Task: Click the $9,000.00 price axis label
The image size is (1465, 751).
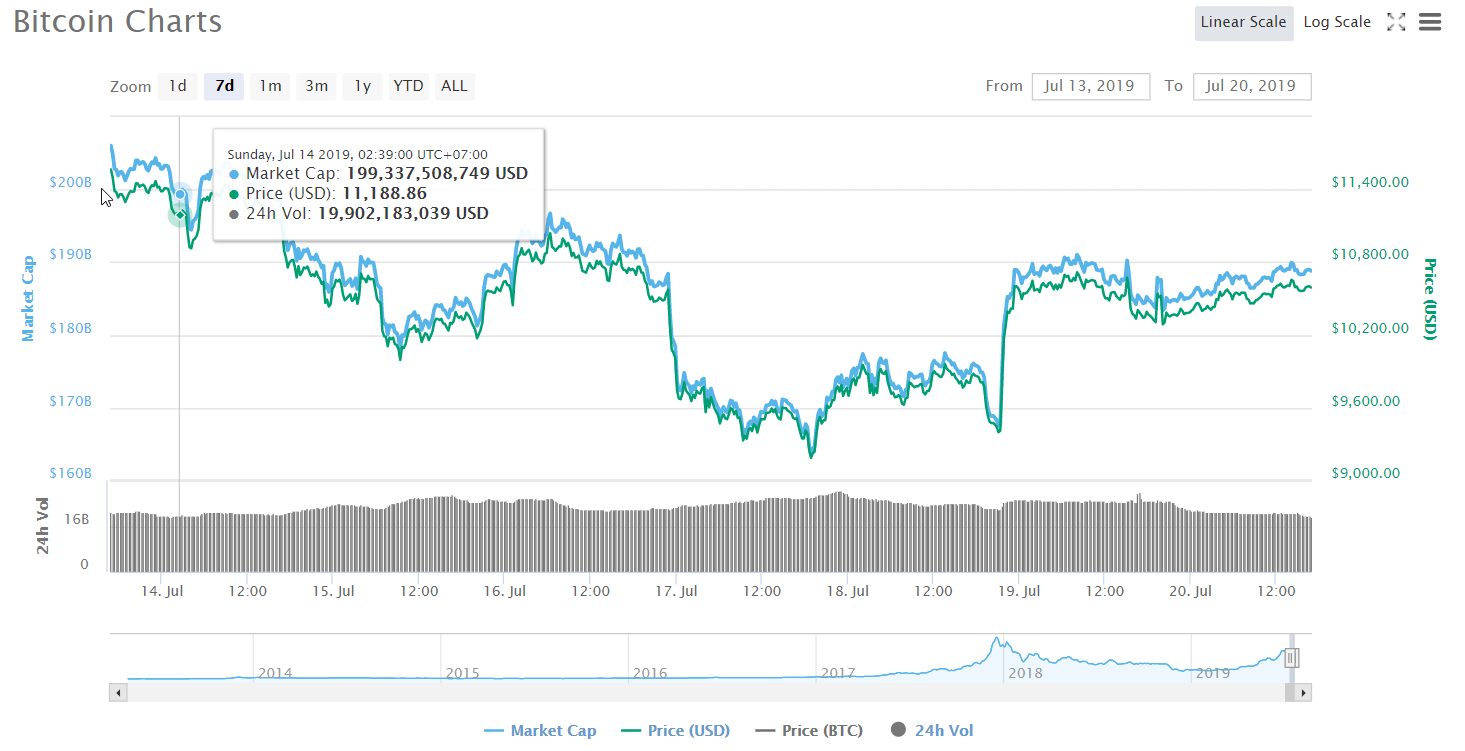Action: [1366, 474]
